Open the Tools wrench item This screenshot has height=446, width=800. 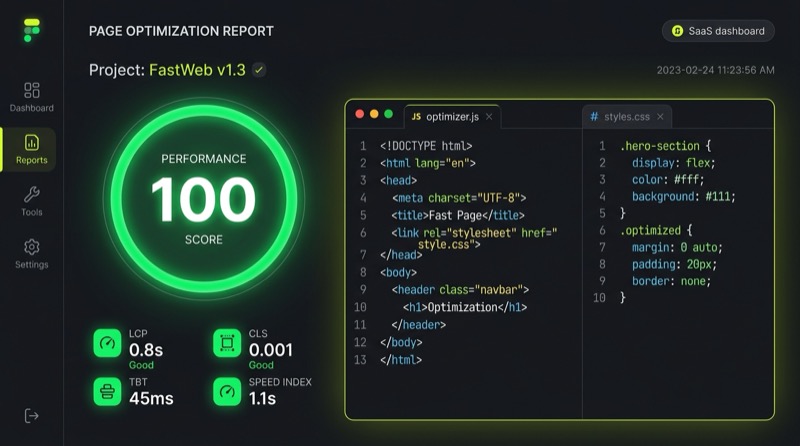click(x=32, y=201)
